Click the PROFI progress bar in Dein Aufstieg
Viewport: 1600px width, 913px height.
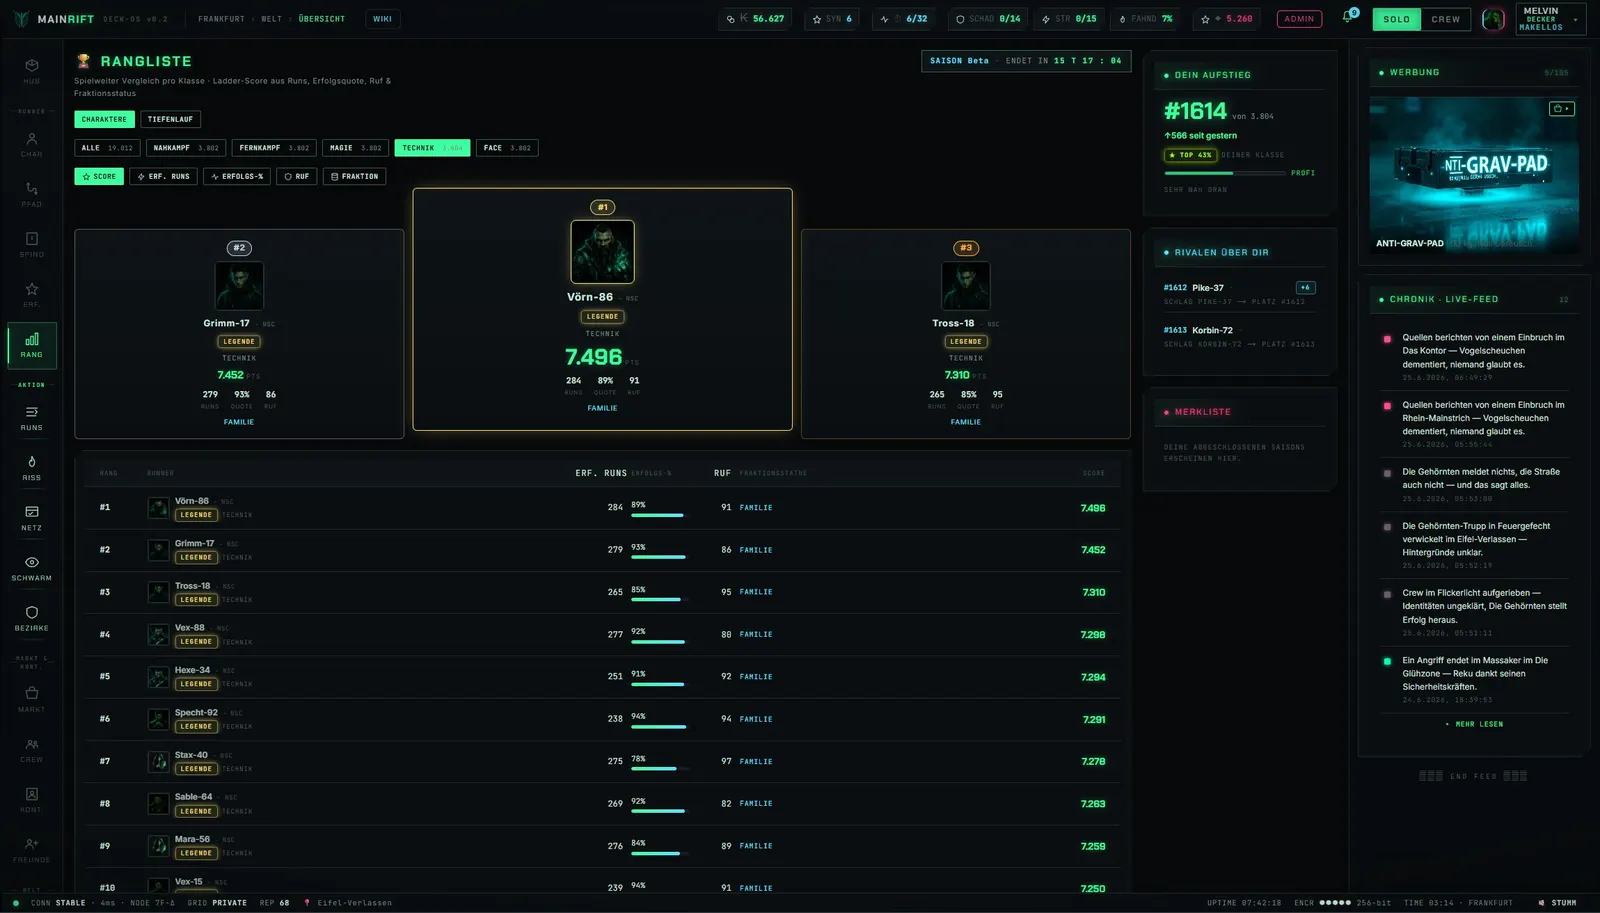point(1225,173)
